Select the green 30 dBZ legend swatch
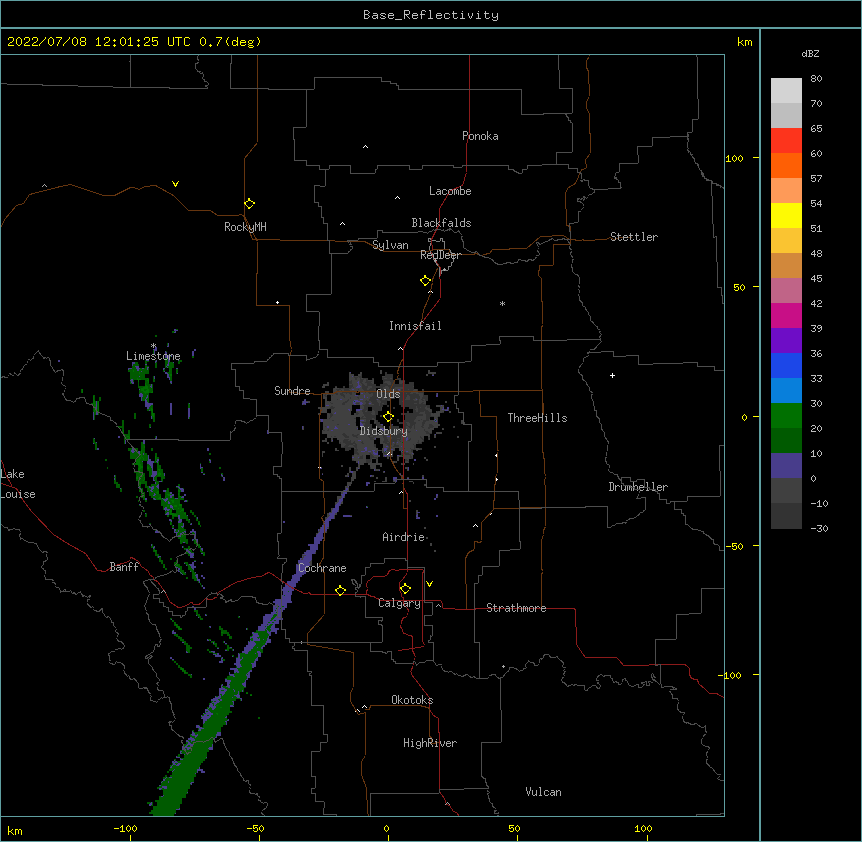This screenshot has width=862, height=842. pos(786,416)
